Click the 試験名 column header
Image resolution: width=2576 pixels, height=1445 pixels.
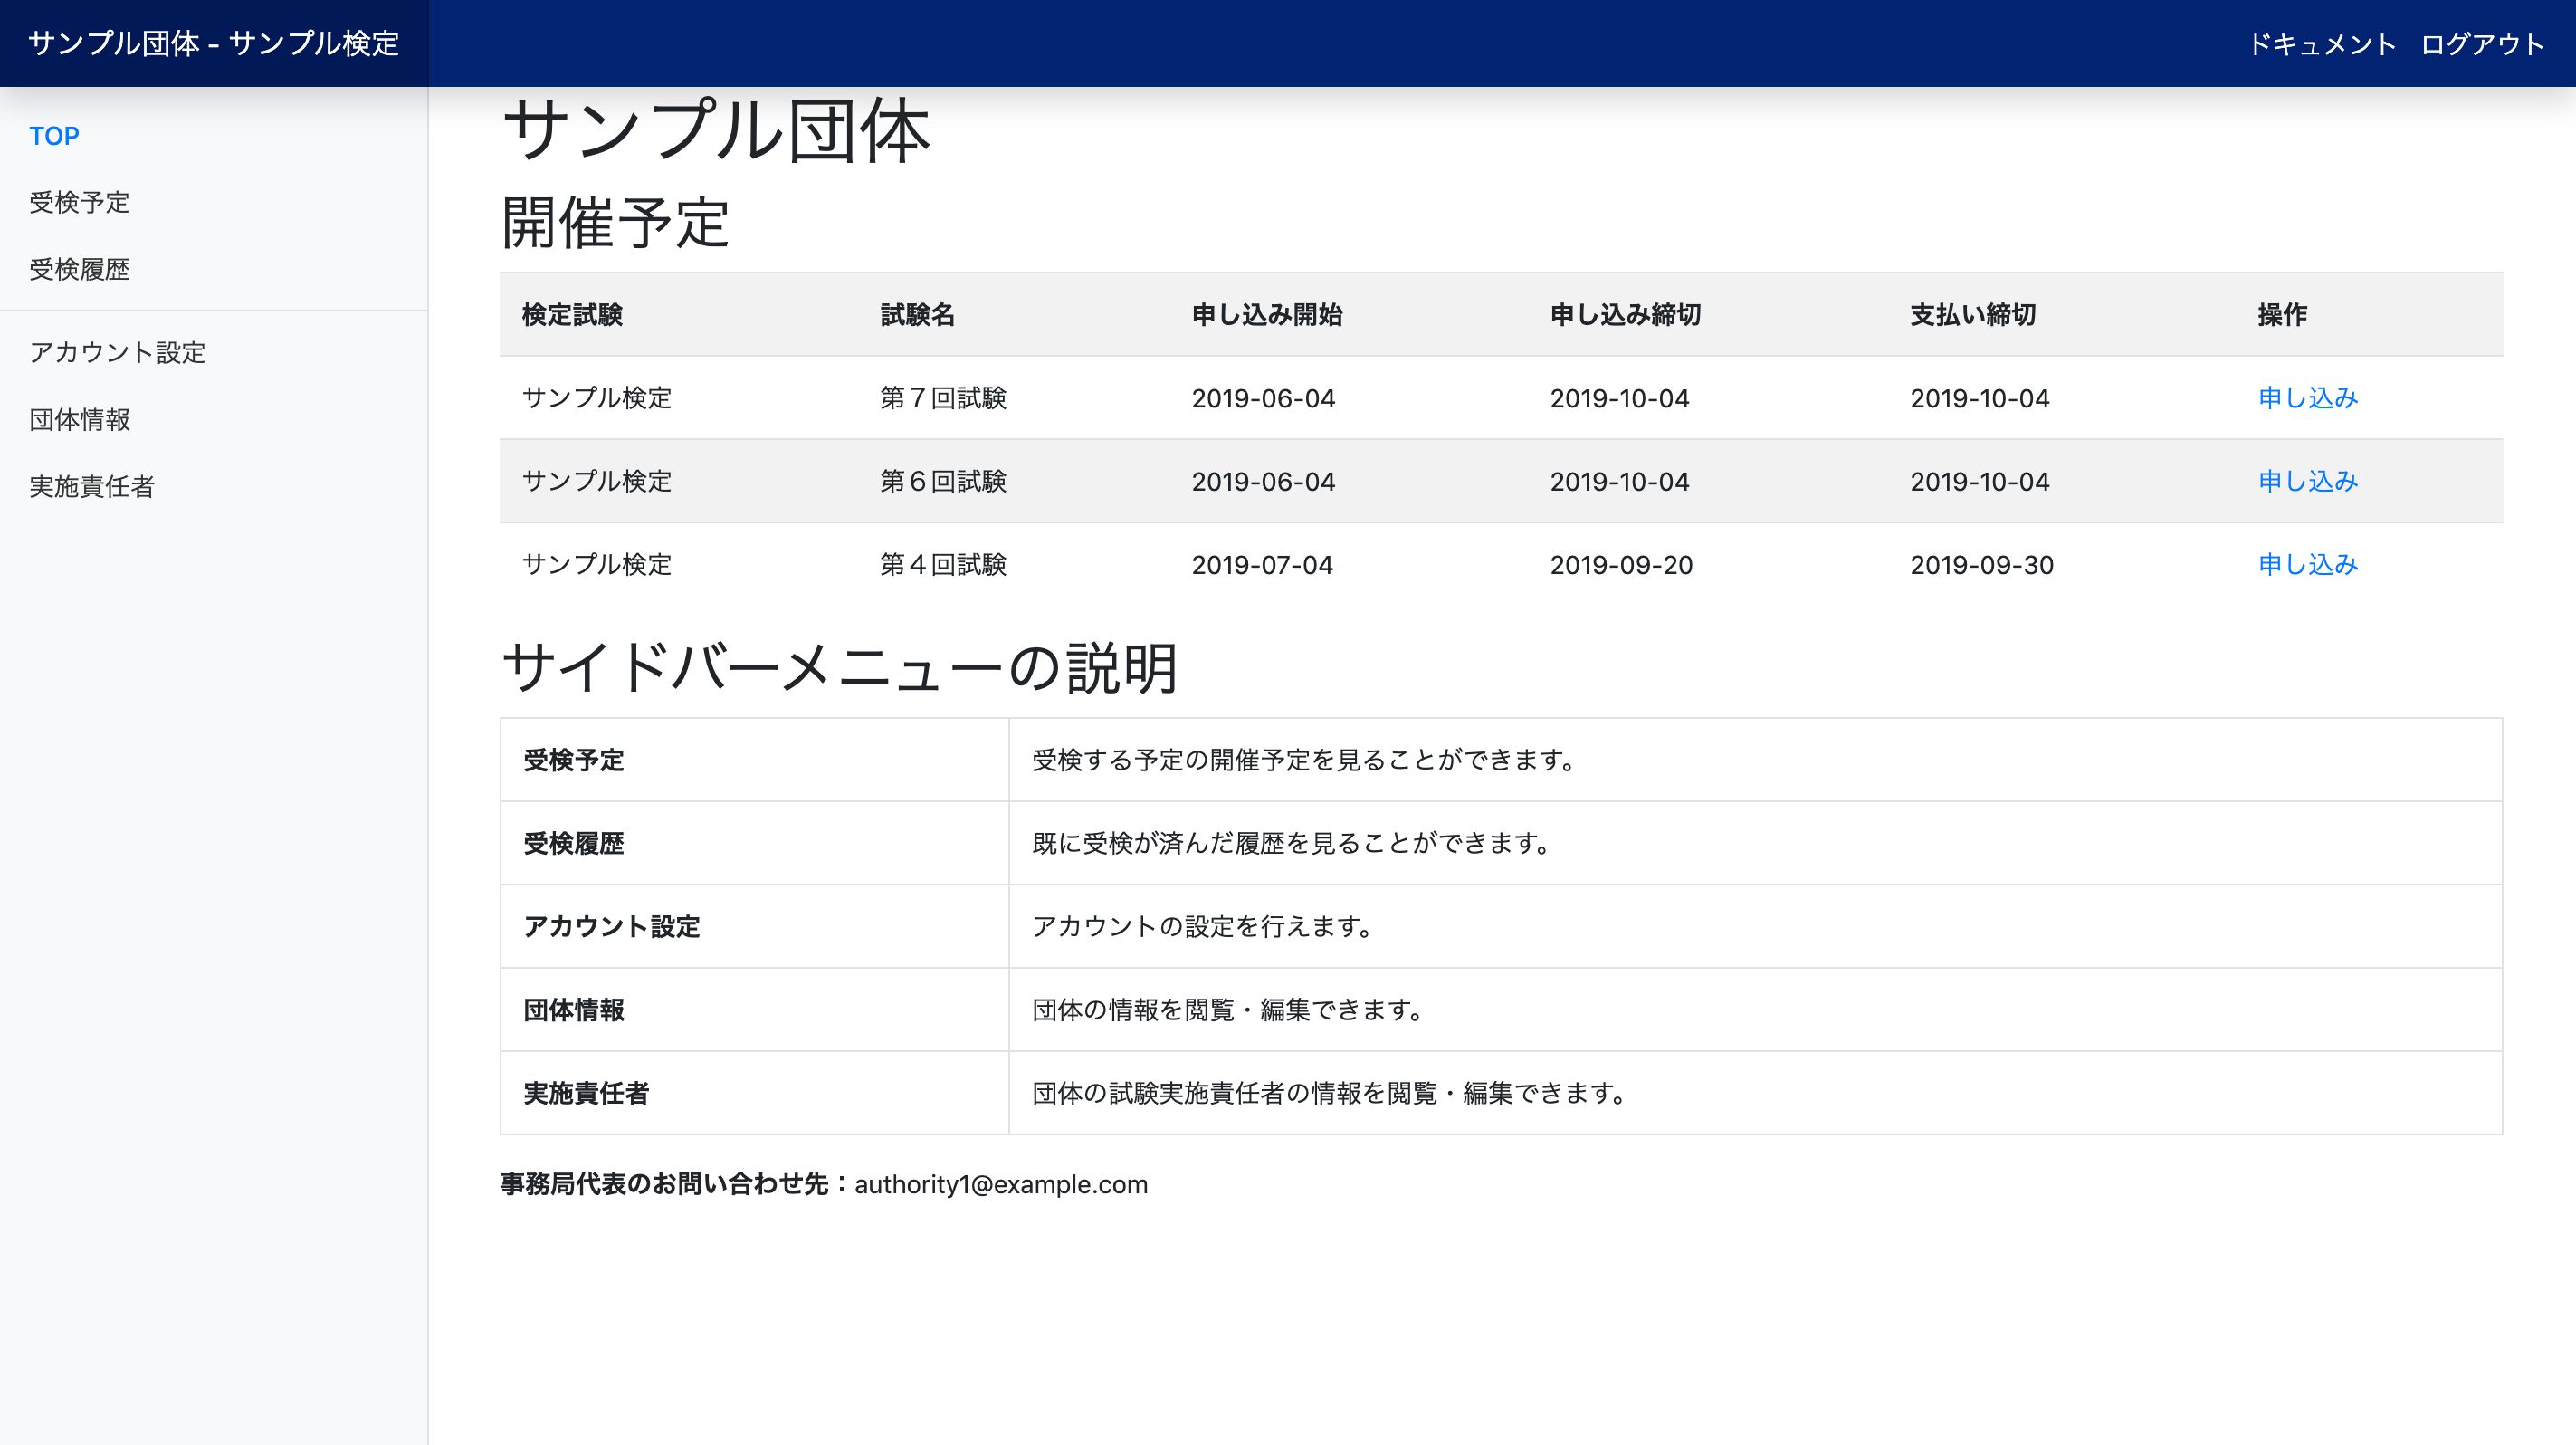point(917,315)
